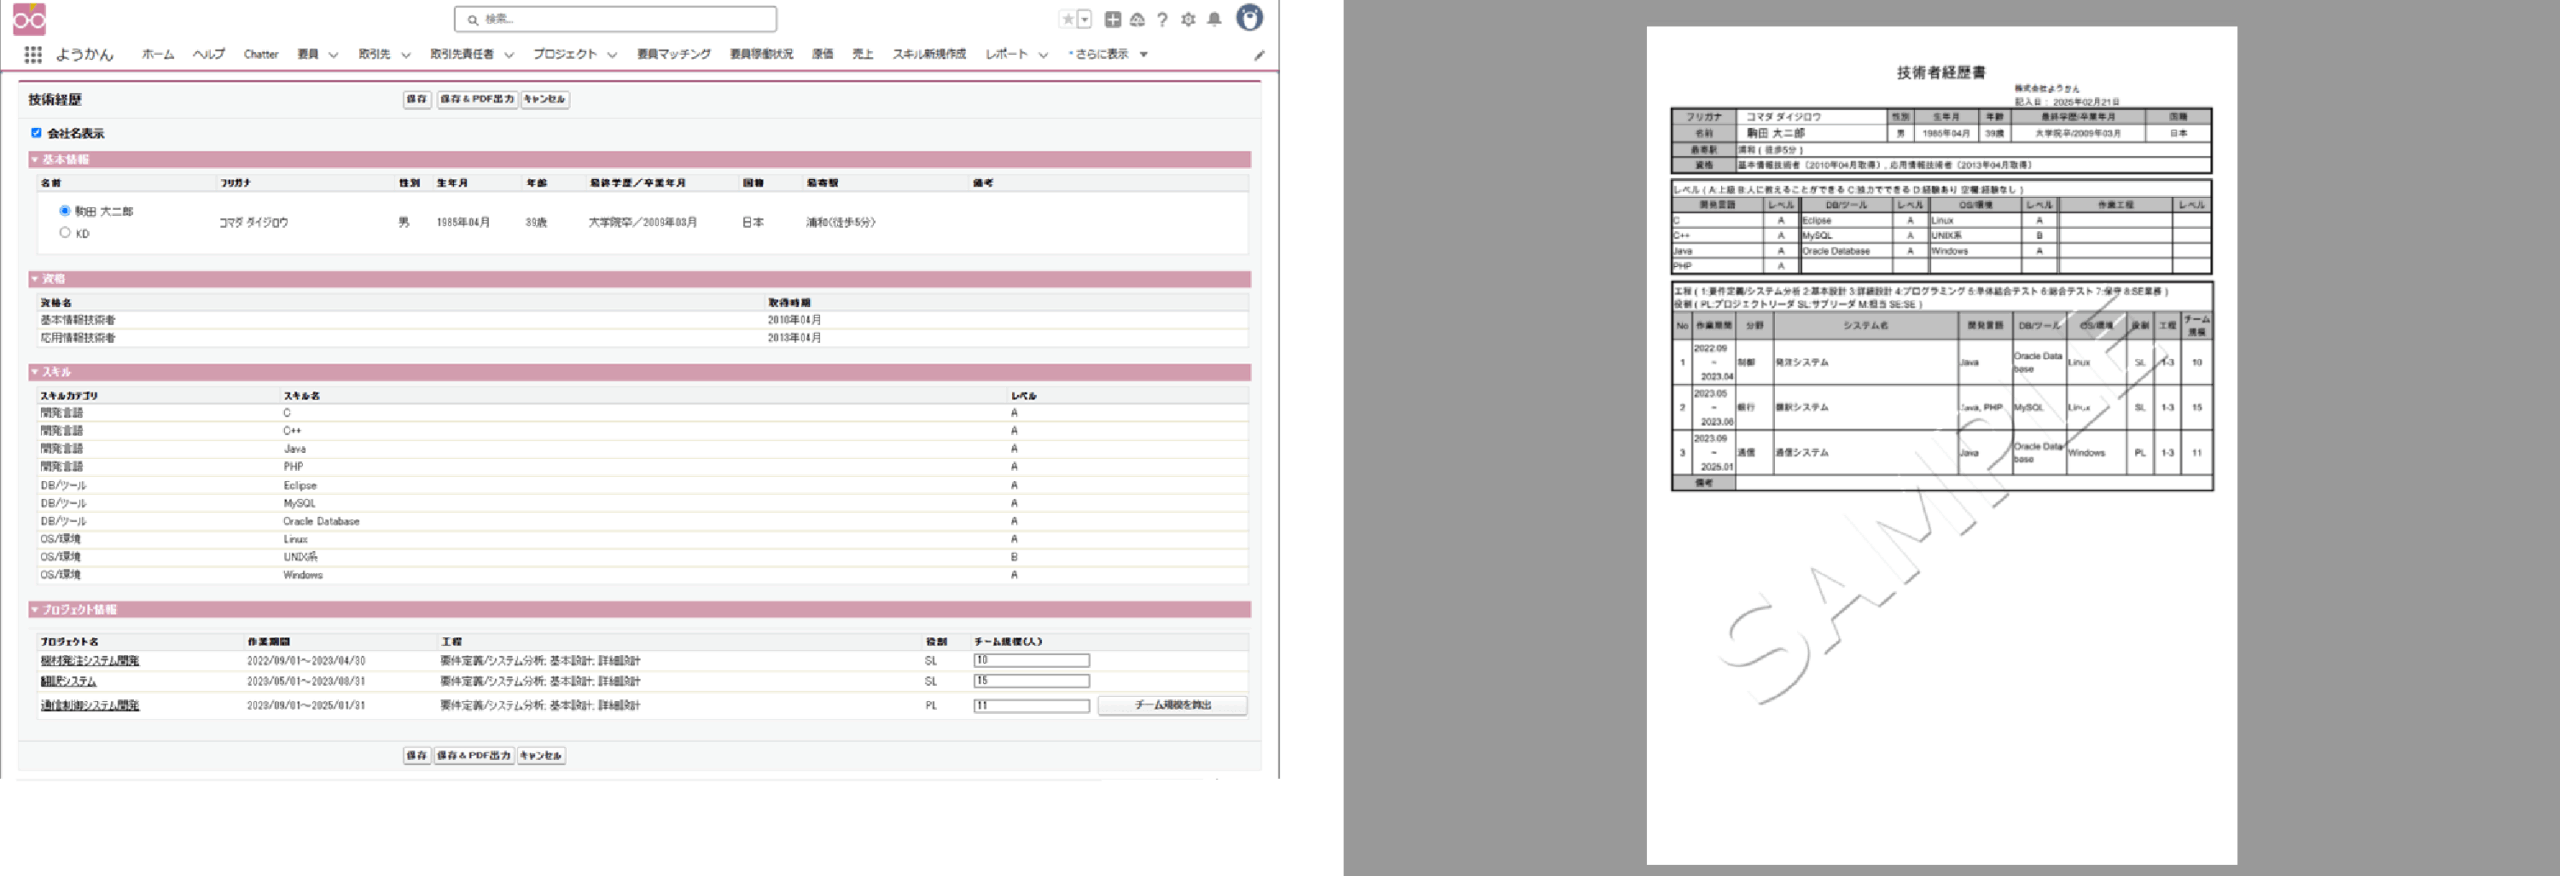Toggle the 会社名表示 checkbox
2560x876 pixels.
(37, 133)
